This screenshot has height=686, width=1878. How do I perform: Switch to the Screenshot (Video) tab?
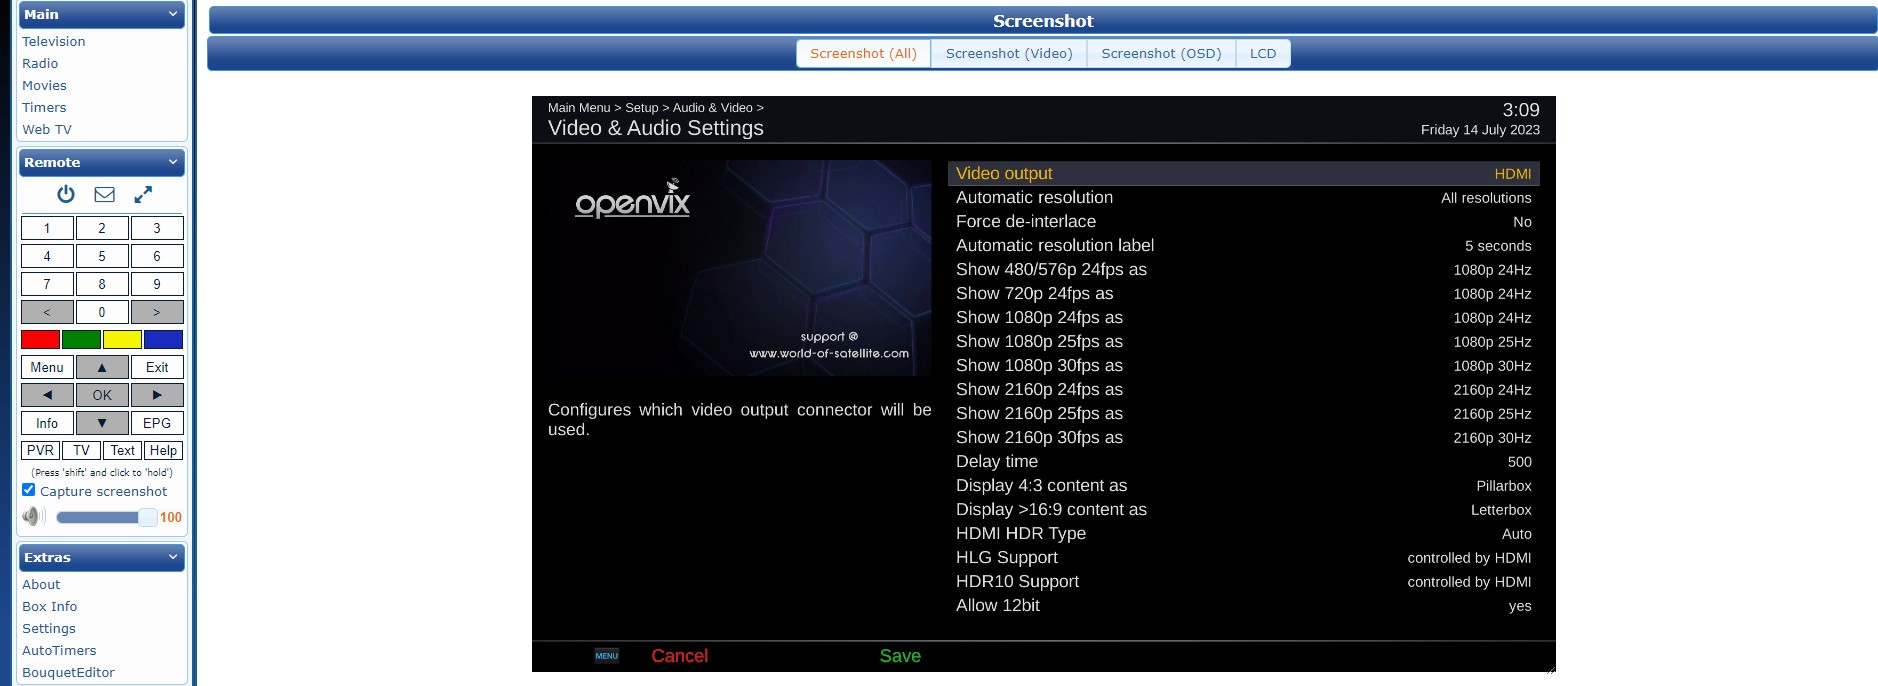pos(1008,54)
